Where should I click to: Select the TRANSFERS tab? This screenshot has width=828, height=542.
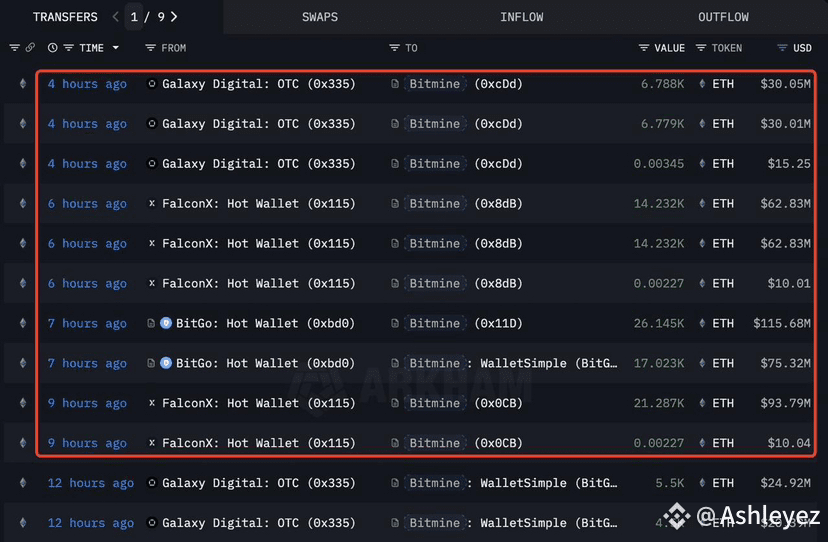coord(65,17)
